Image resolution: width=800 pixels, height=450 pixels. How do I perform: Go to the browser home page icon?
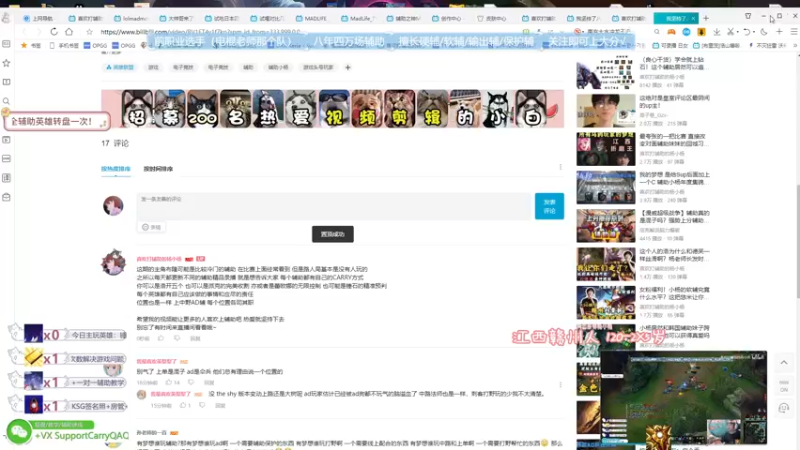click(x=69, y=32)
